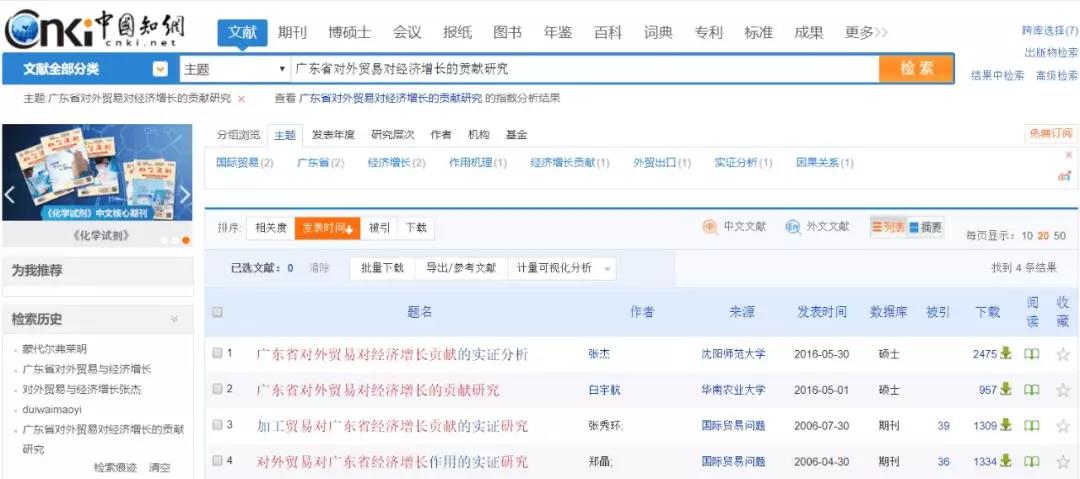Check the checkbox for result 1
This screenshot has height=479, width=1080.
coord(217,353)
